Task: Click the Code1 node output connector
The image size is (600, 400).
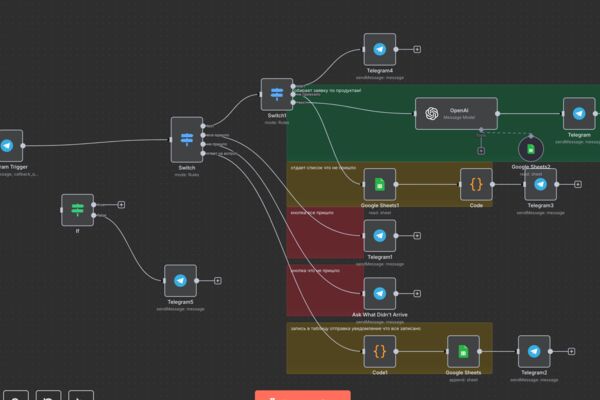Action: (396, 351)
